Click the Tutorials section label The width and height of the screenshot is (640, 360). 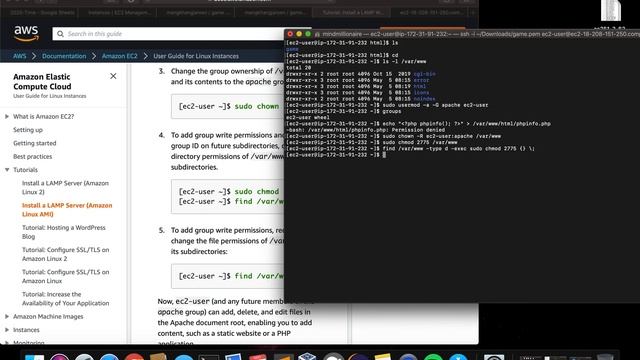[x=25, y=170]
